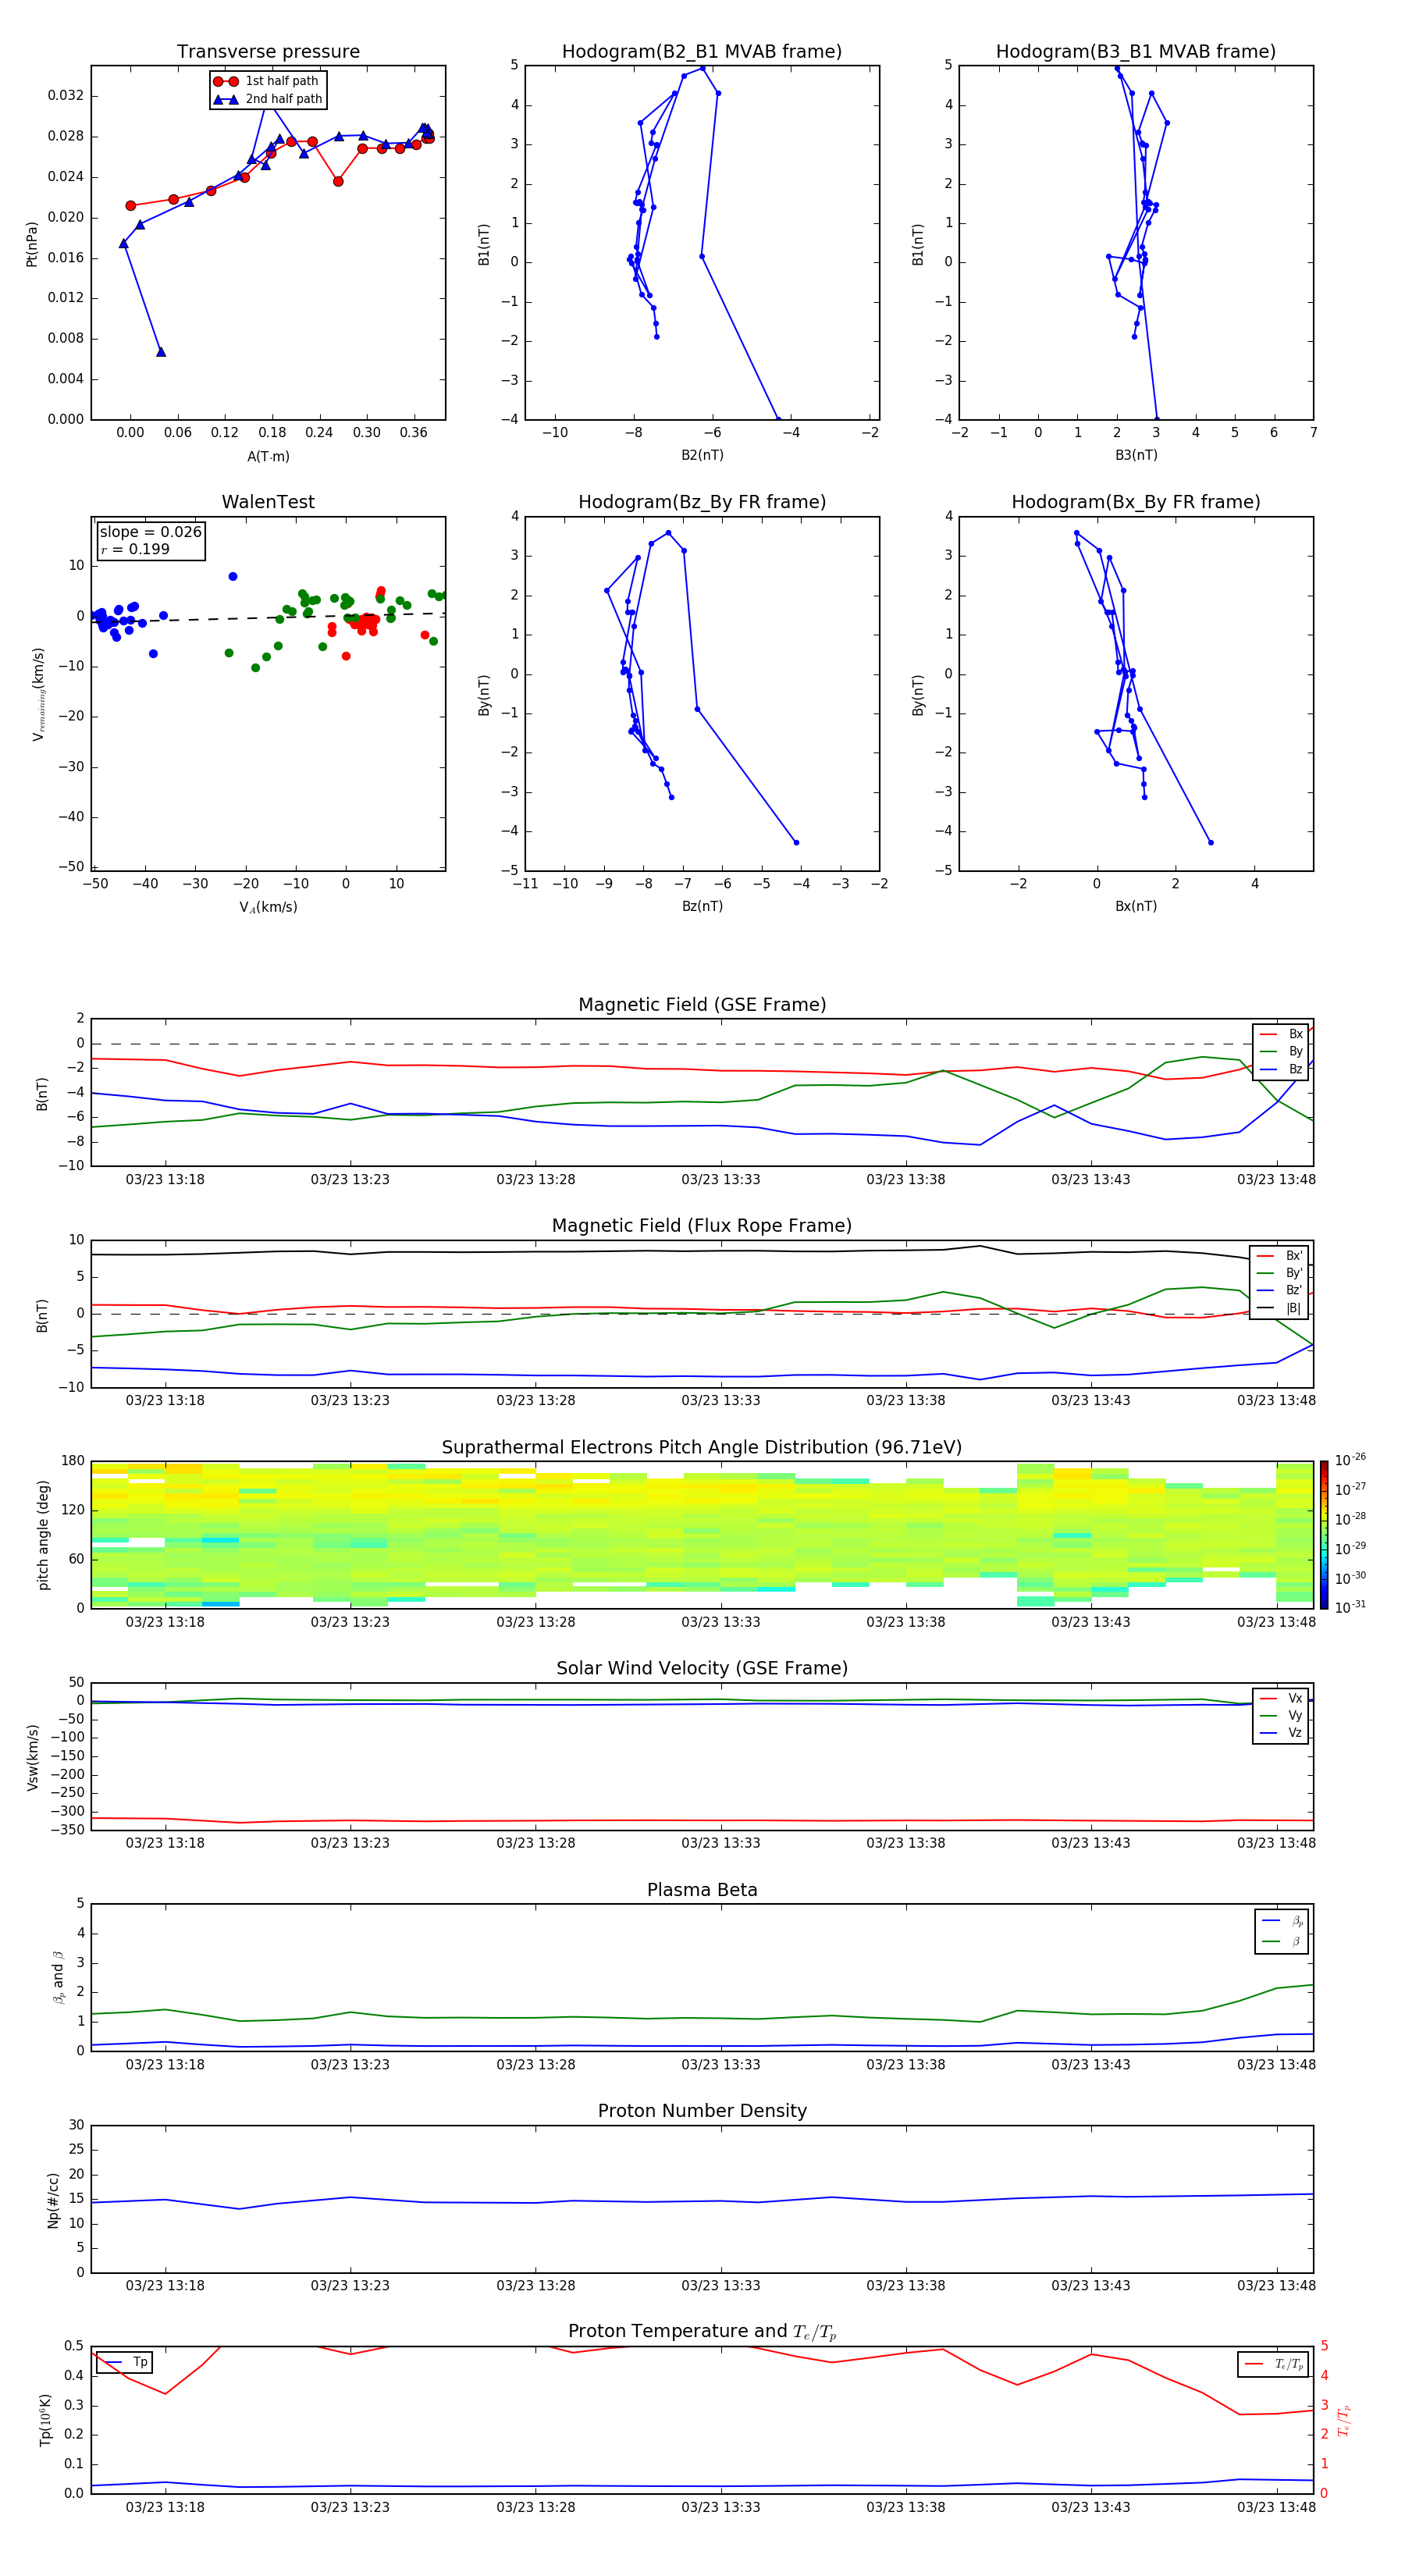Click the Hodogram(B2_B1 MVAB frame) title
Viewport: 1405px width, 2576px height.
click(702, 51)
